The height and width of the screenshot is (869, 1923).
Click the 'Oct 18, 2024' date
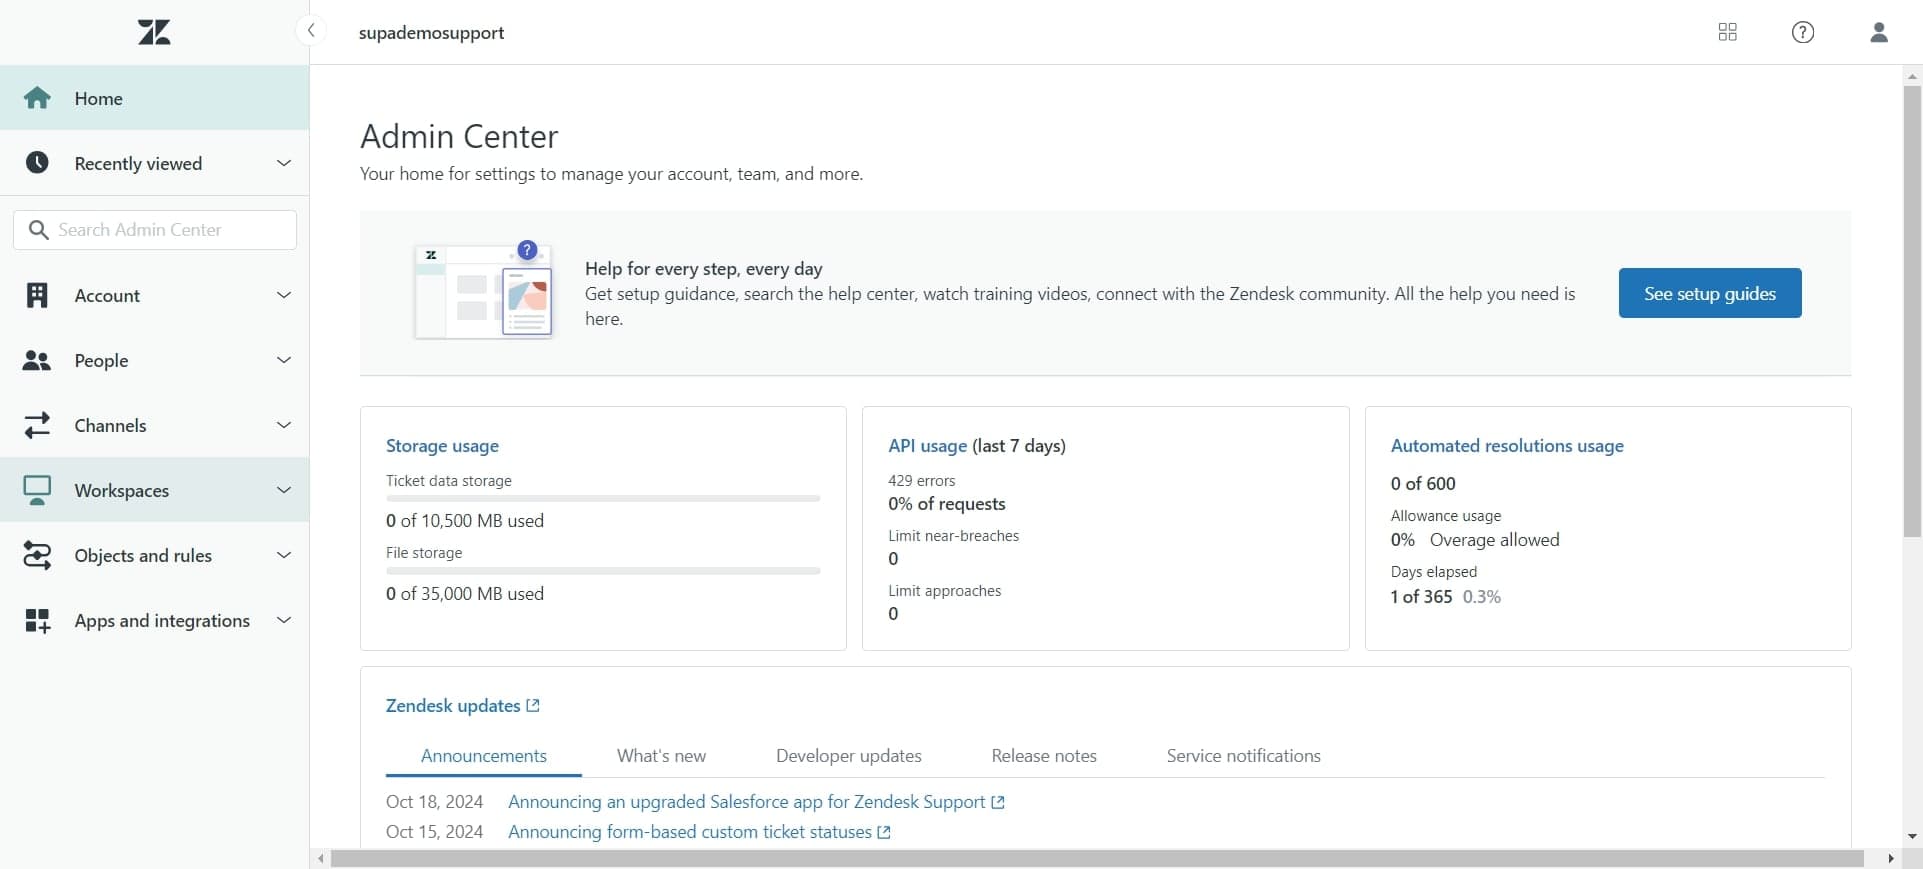pyautogui.click(x=434, y=802)
